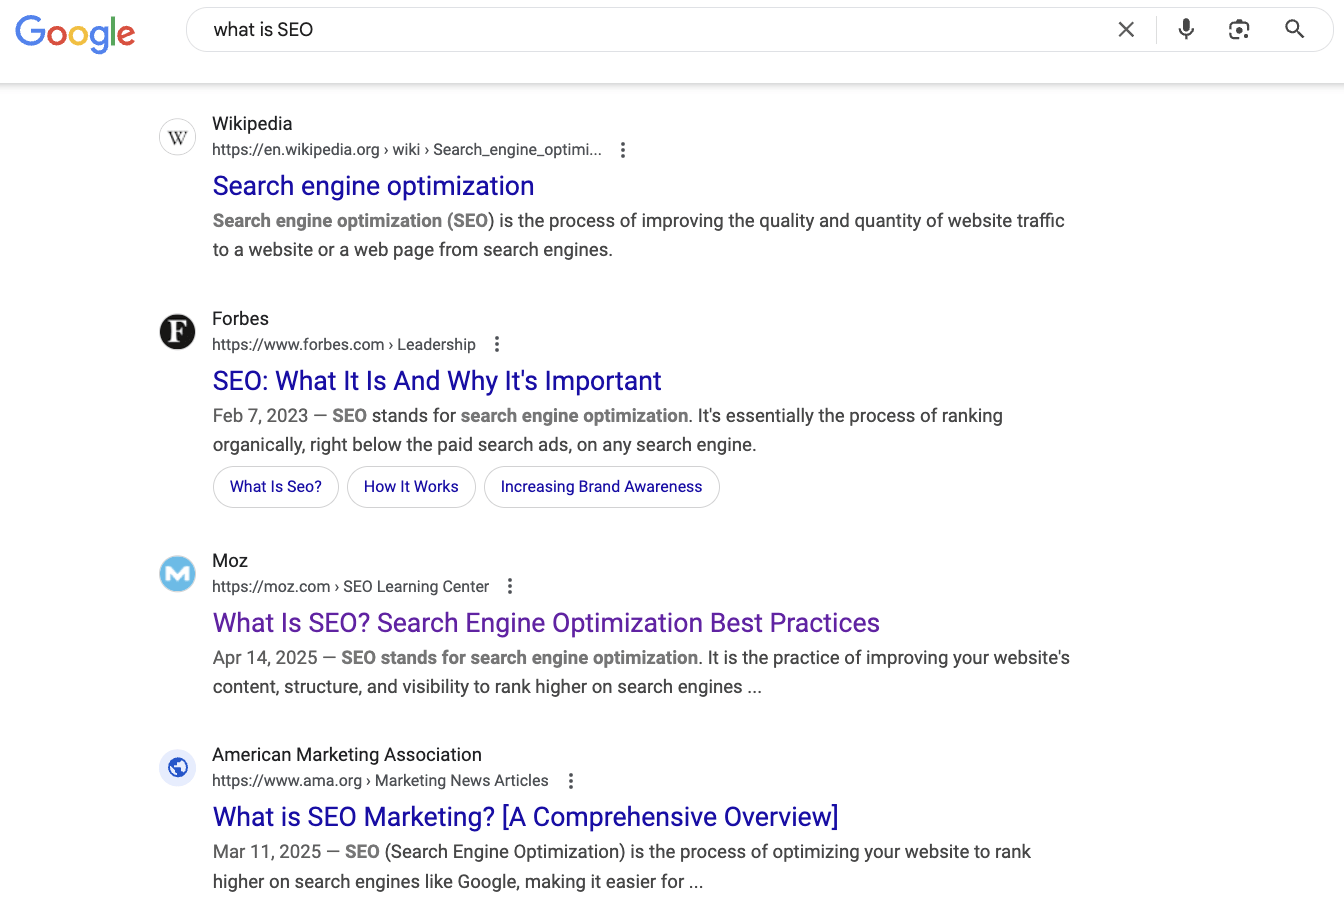Viewport: 1344px width, 902px height.
Task: Click the ama.org › Marketing News Articles URL
Action: click(x=380, y=781)
